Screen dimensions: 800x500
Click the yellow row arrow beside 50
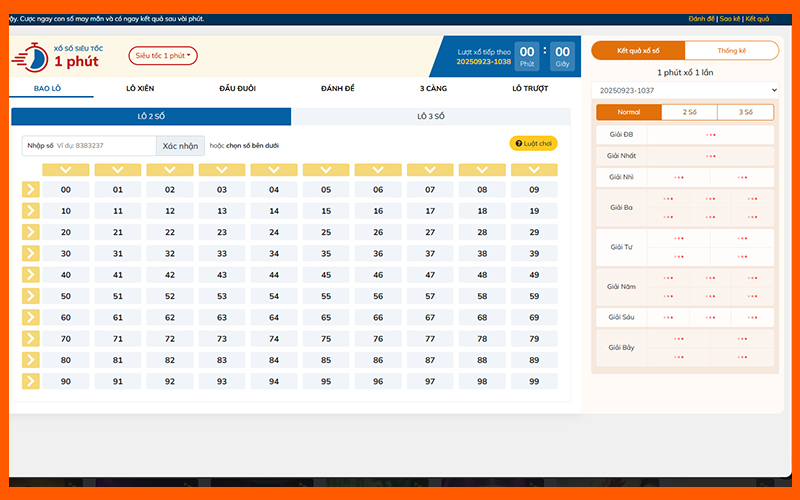coord(30,296)
